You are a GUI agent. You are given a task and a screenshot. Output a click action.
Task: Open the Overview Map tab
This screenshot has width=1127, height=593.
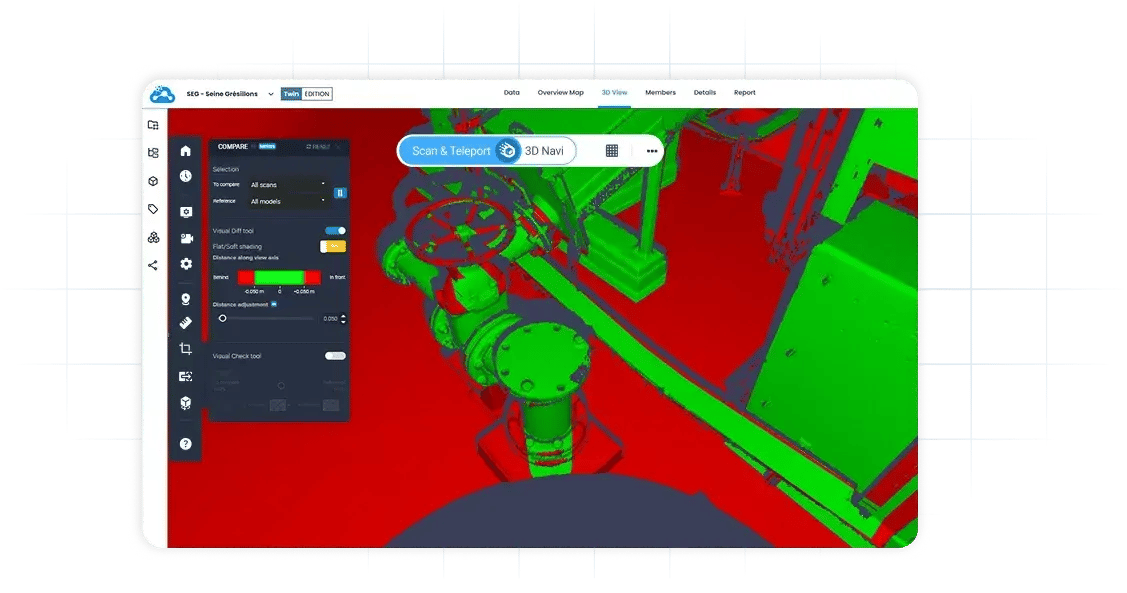(561, 93)
